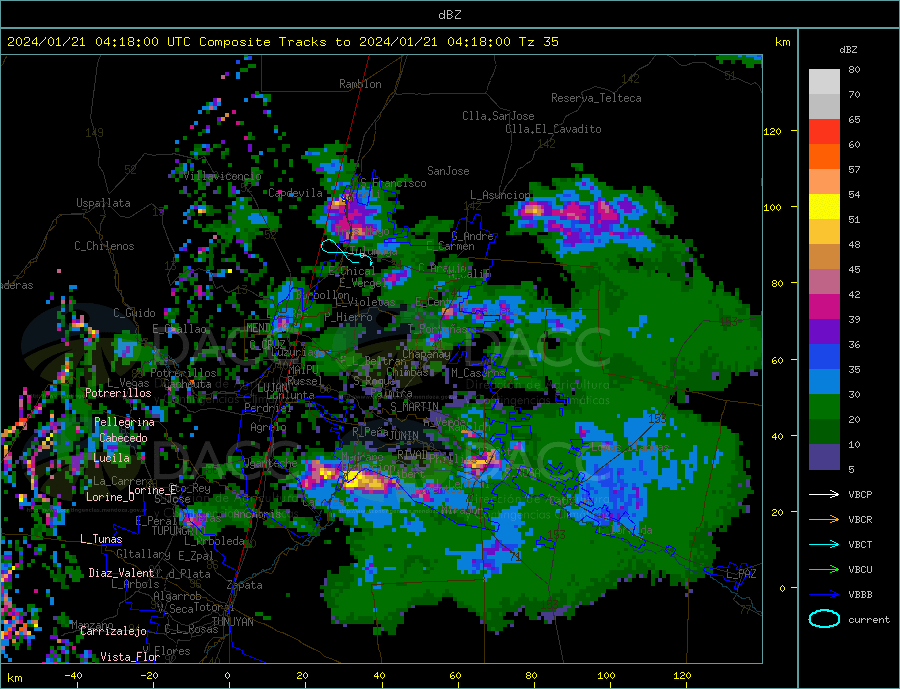This screenshot has width=900, height=689.
Task: Click the orange VBCR arrow in legend
Action: [824, 520]
